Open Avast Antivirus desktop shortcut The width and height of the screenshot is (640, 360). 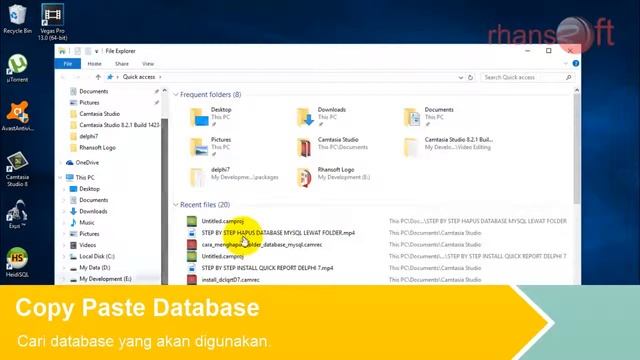pos(18,116)
